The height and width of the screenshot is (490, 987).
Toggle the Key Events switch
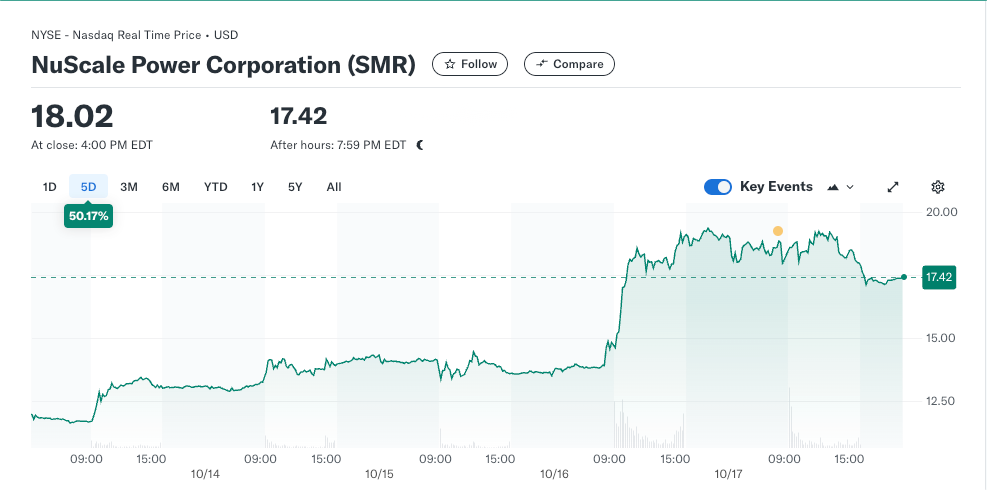[718, 187]
